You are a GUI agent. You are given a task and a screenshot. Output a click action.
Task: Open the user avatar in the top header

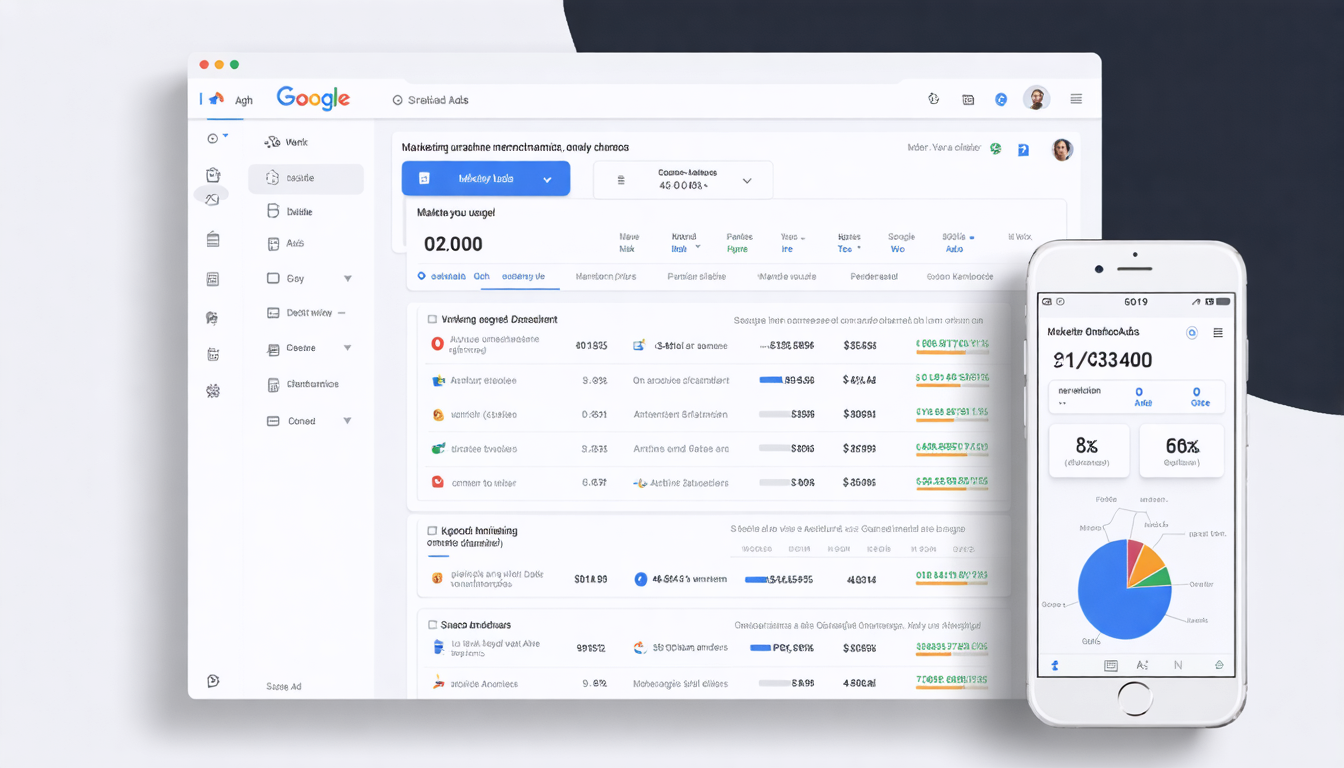pos(1036,98)
